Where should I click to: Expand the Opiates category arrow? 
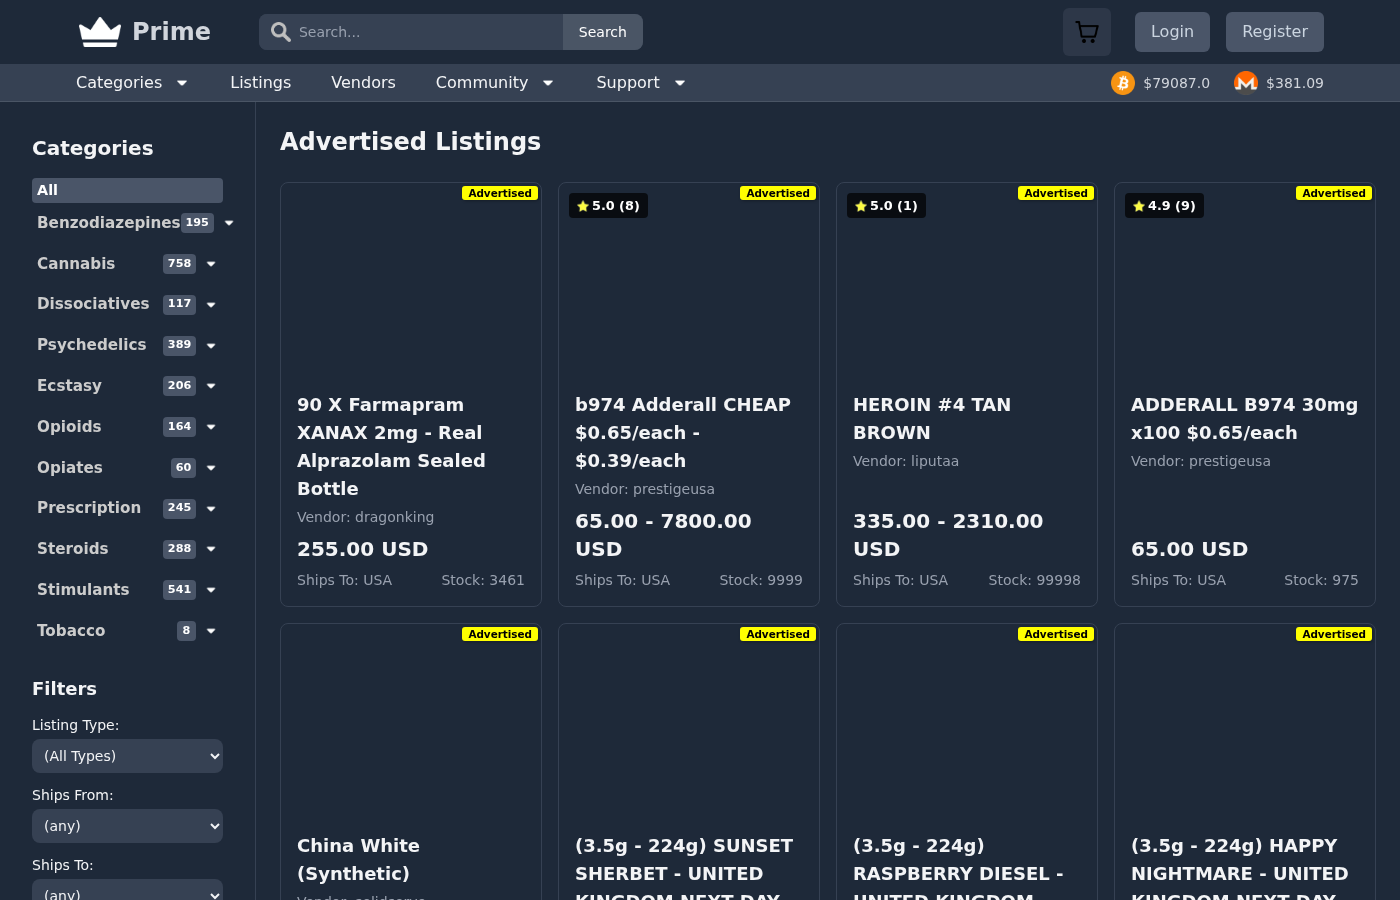click(x=211, y=468)
